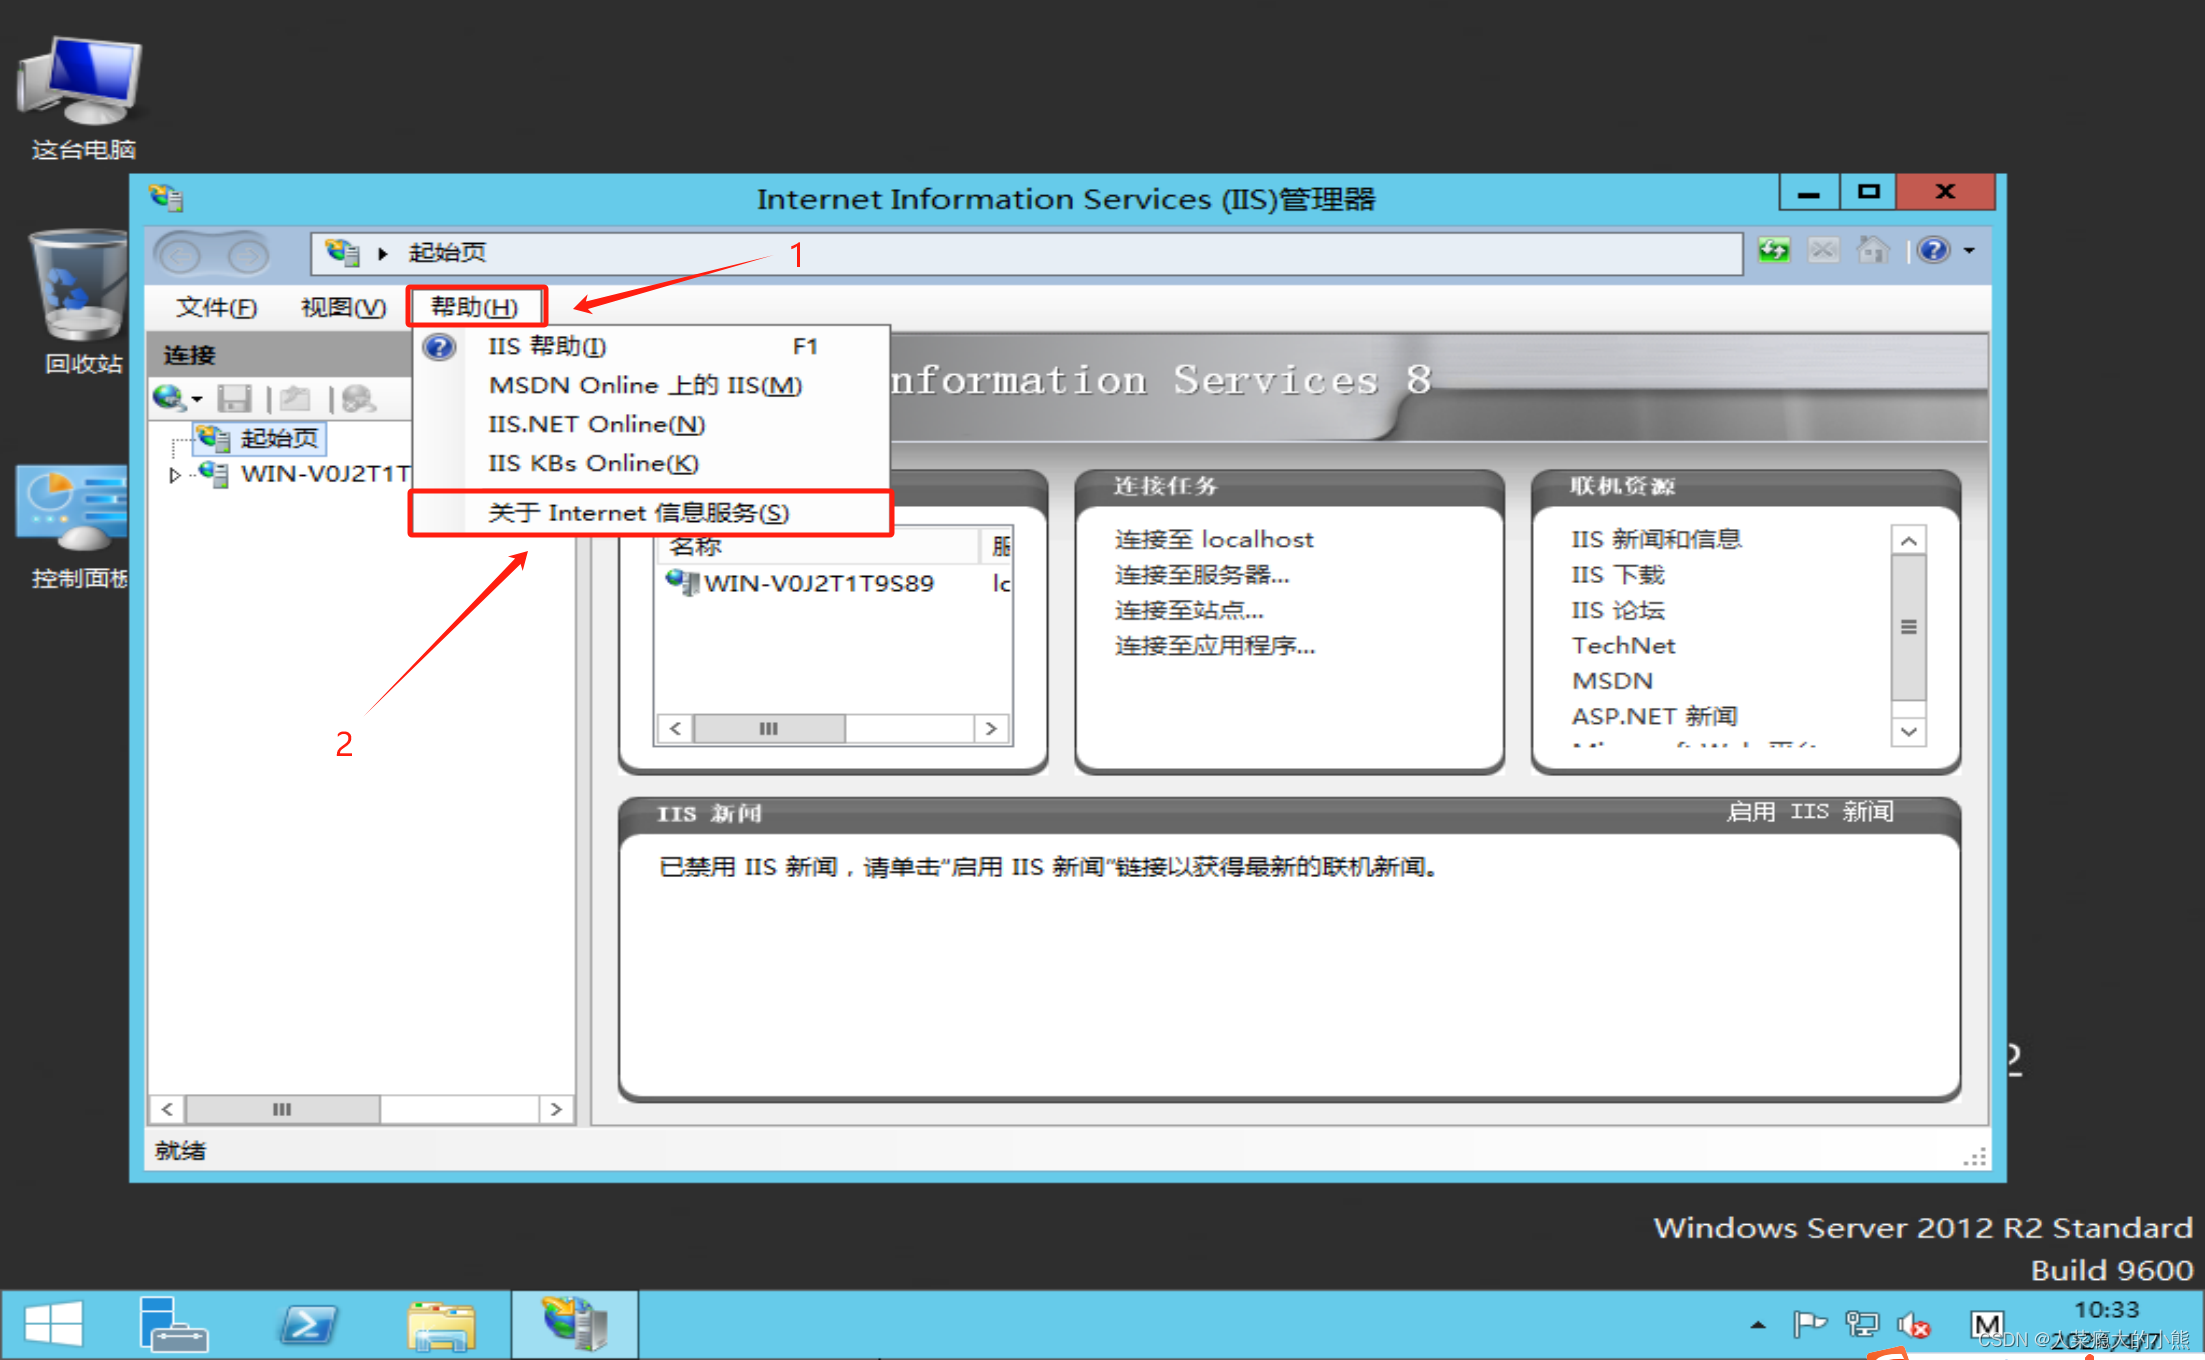Click 连接至 localhost link

[x=1213, y=539]
